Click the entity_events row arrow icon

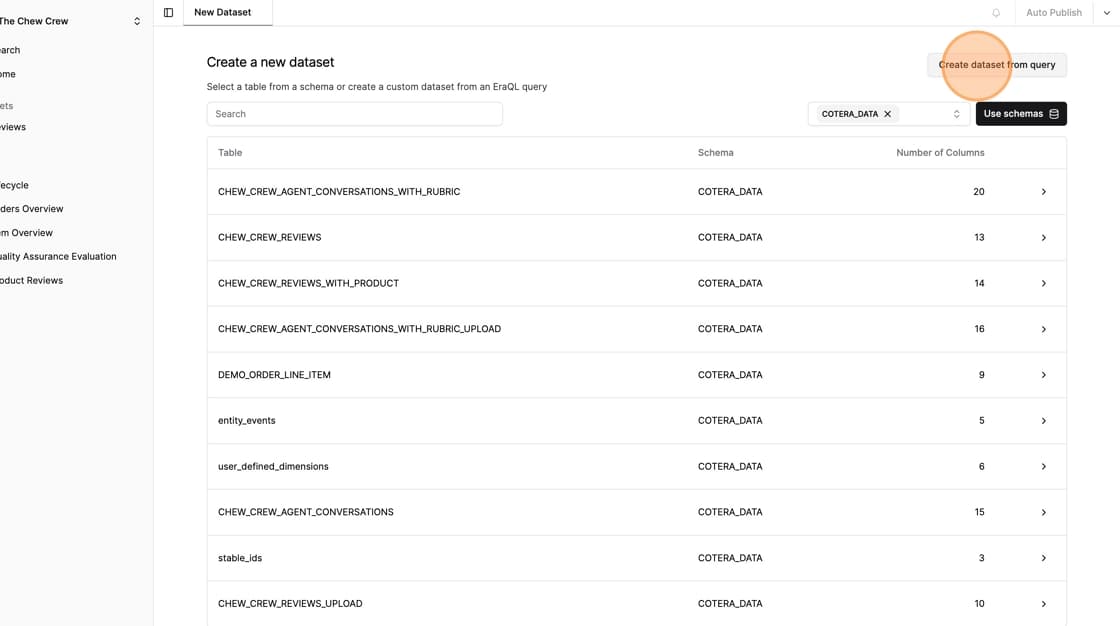(1043, 421)
